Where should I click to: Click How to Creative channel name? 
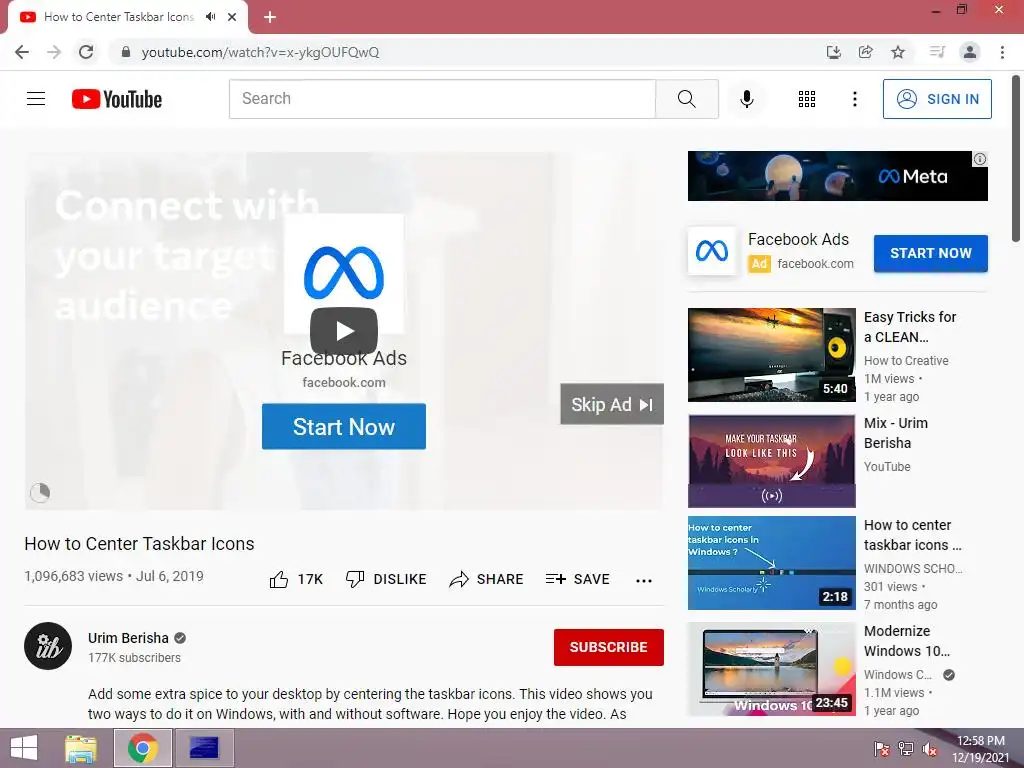[906, 360]
